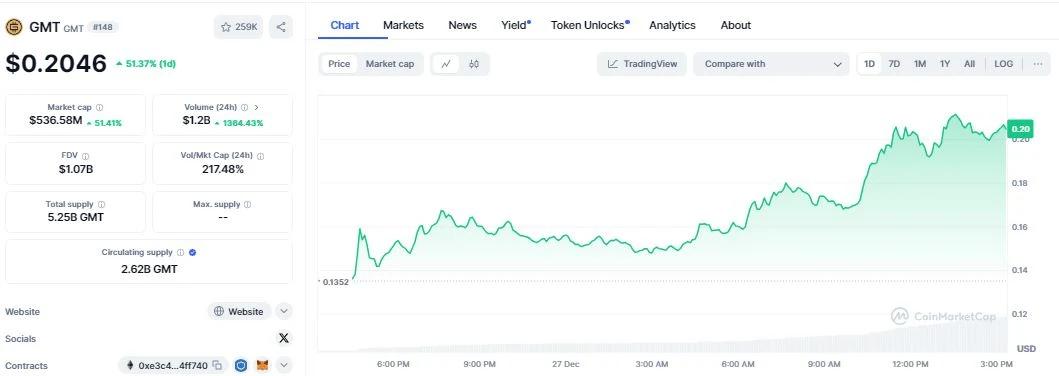Viewport: 1059px width, 376px height.
Task: Open the X social link icon
Action: click(x=284, y=338)
